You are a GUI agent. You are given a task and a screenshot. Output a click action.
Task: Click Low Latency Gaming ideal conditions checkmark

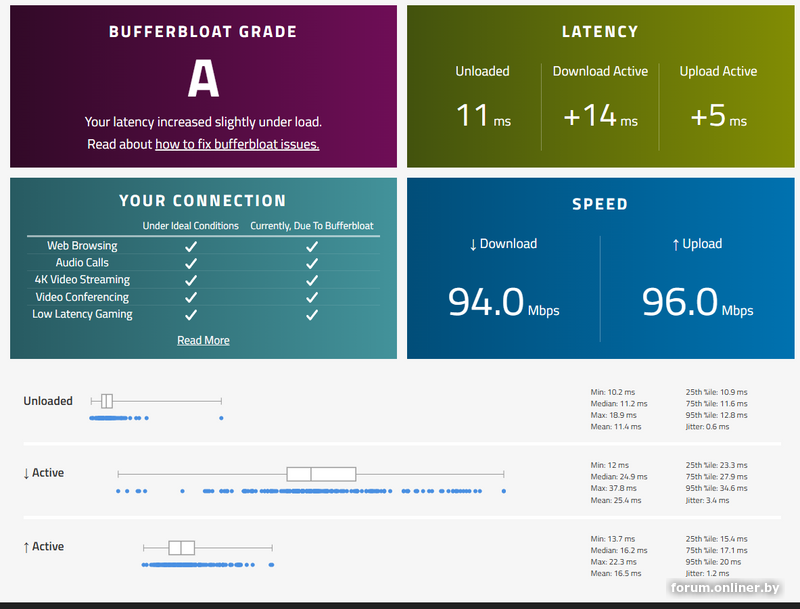click(191, 315)
